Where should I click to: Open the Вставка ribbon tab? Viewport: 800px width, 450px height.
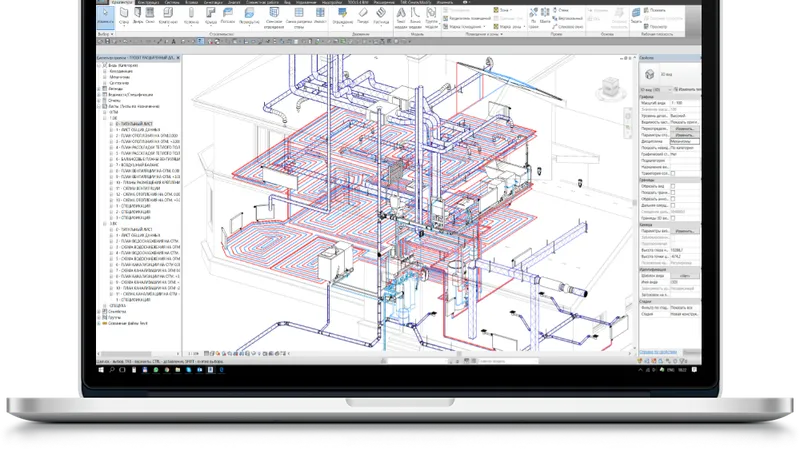coord(192,3)
